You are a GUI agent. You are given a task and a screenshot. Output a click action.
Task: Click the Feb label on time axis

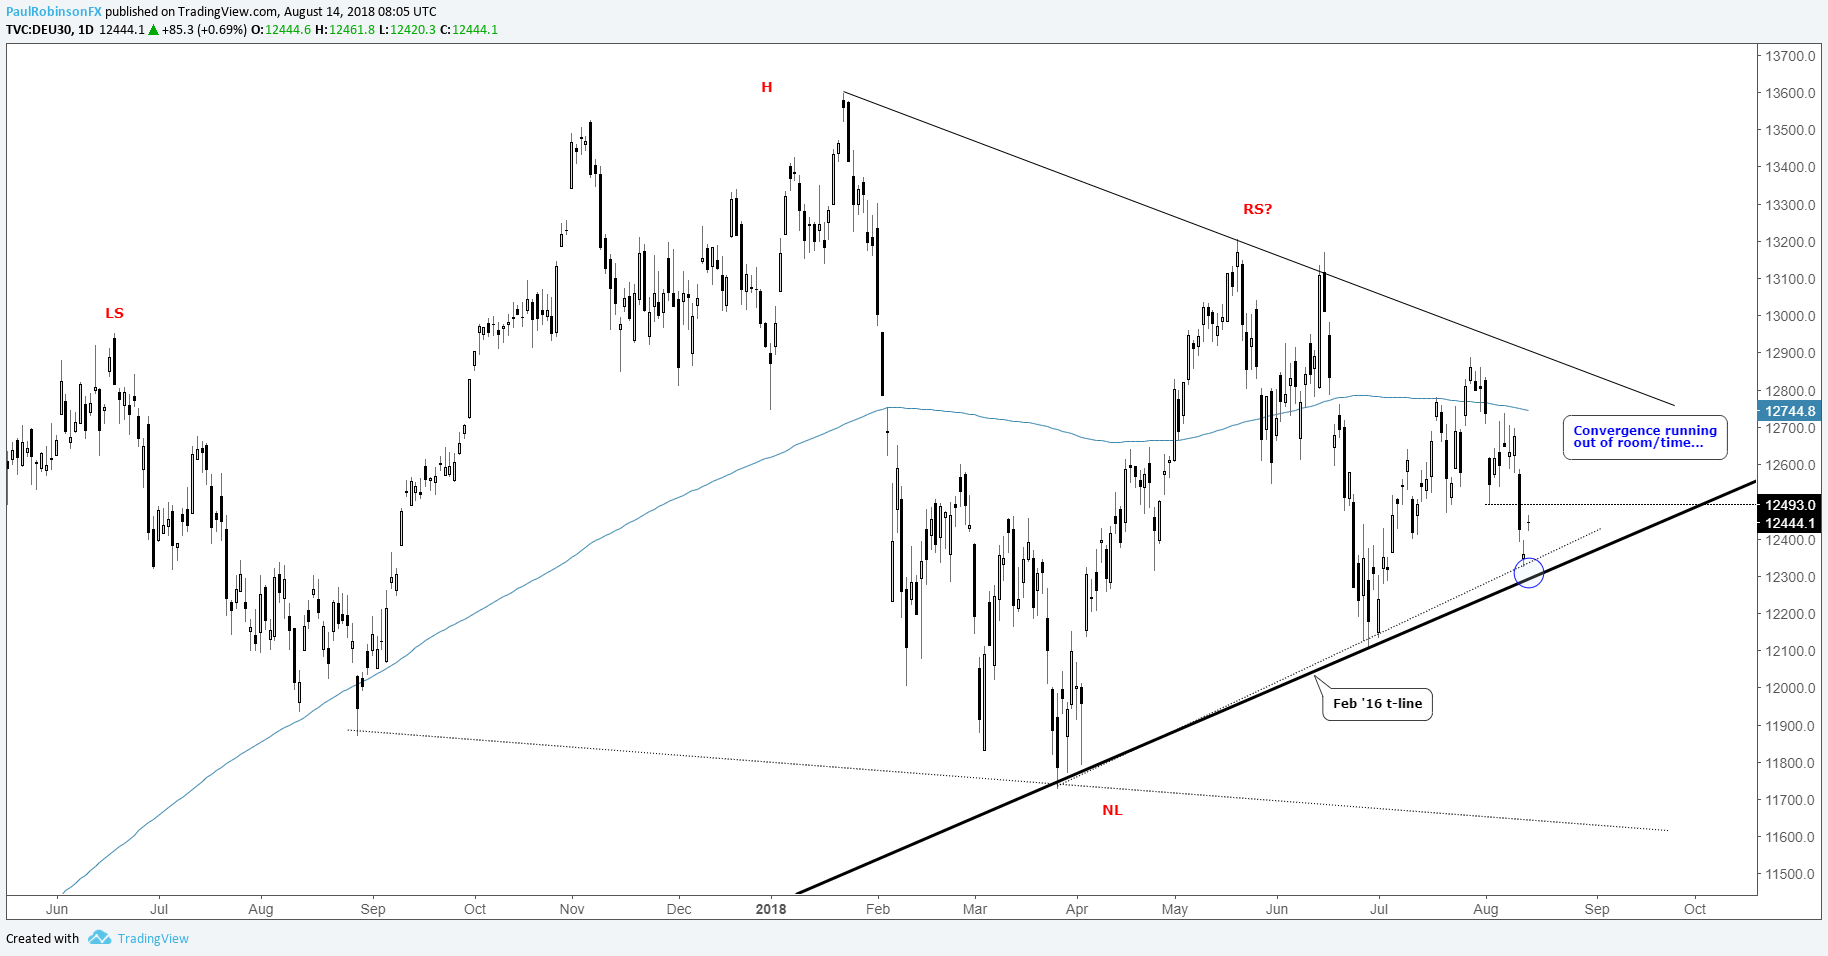pos(878,909)
